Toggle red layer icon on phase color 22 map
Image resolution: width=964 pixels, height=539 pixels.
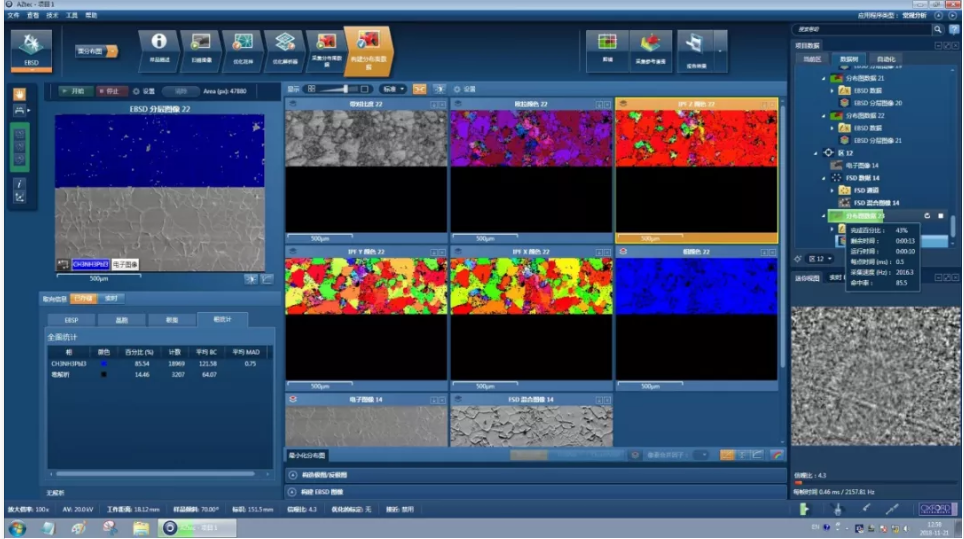point(623,251)
